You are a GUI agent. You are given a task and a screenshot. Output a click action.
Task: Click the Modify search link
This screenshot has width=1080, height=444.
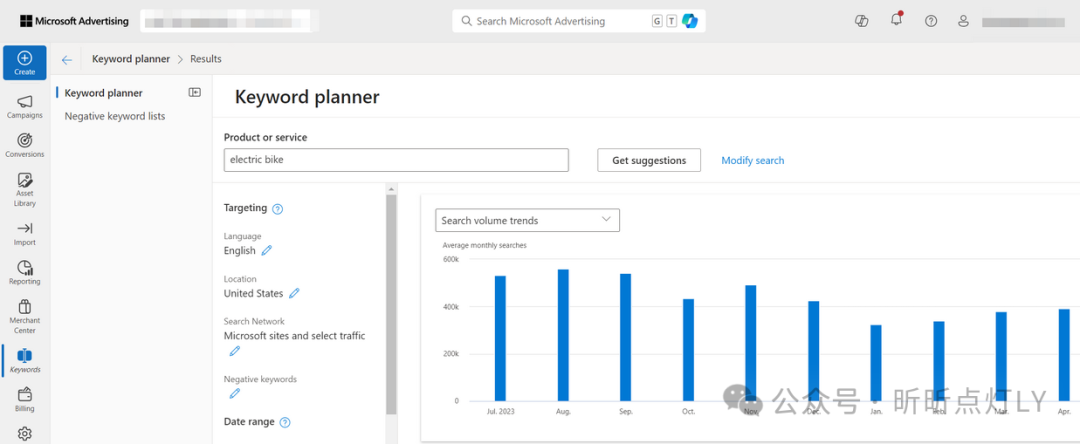(x=752, y=160)
